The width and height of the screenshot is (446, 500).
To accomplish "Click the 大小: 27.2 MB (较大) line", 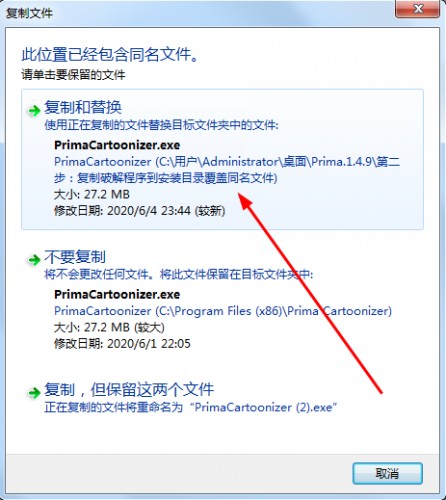I will pos(109,327).
